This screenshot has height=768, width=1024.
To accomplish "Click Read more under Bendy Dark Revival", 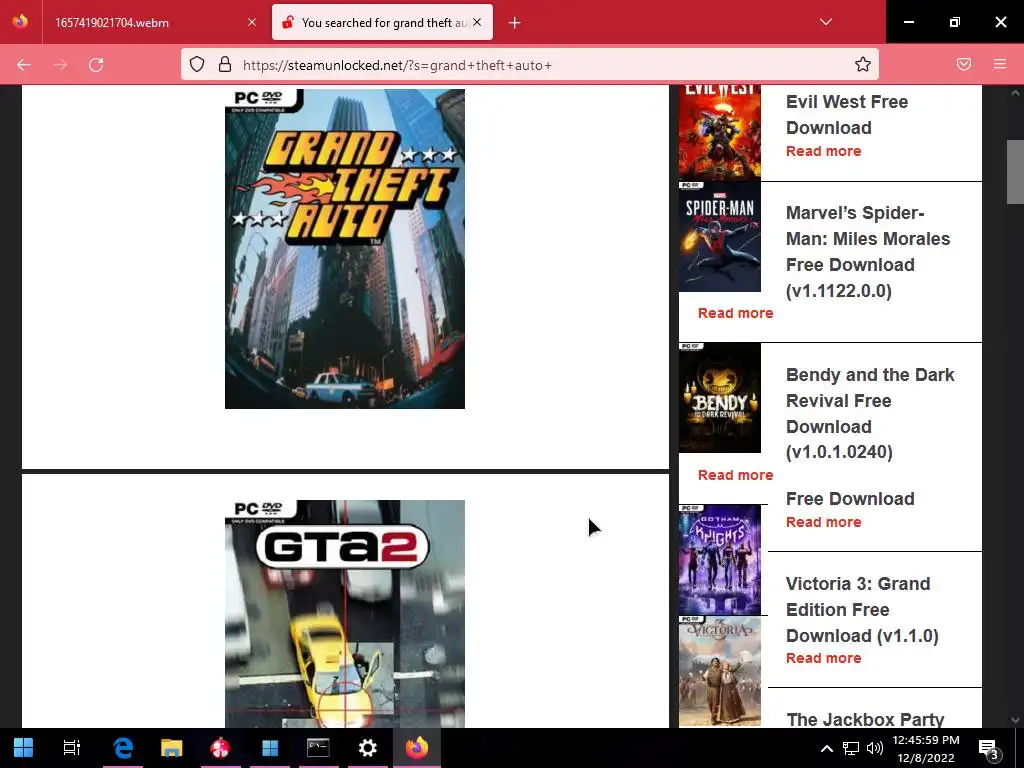I will pos(735,475).
